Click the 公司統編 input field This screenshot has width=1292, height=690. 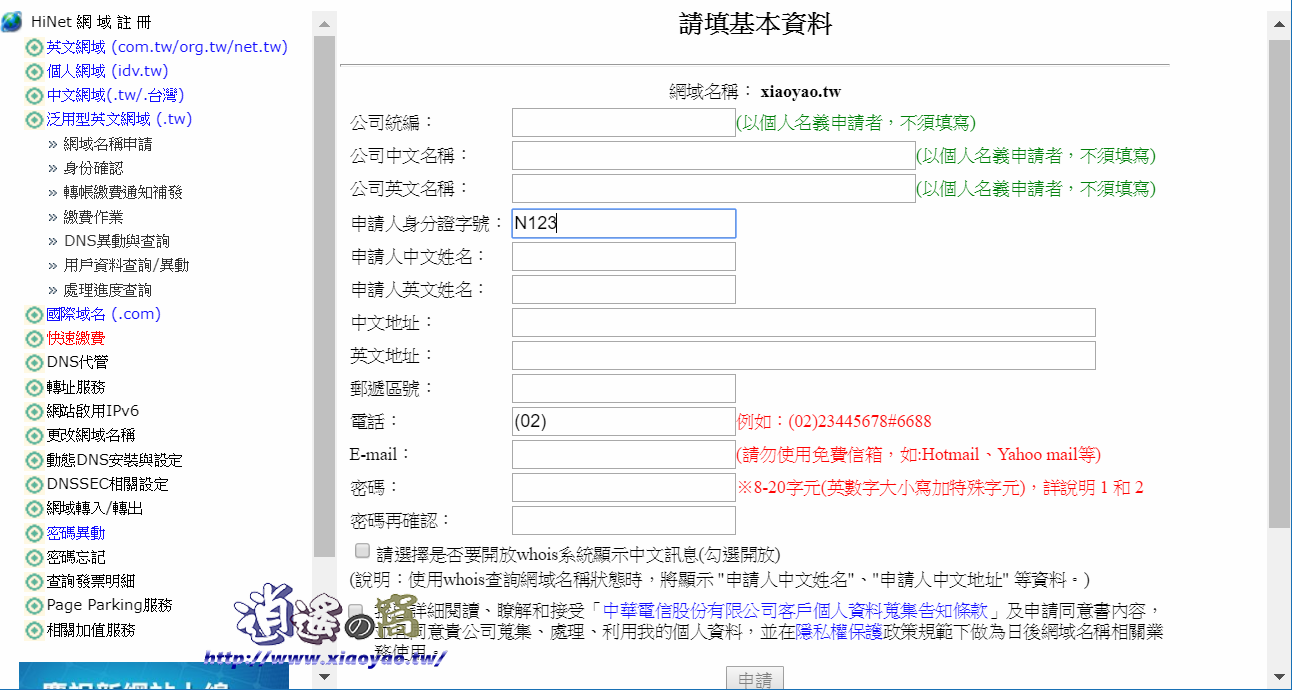[x=624, y=123]
